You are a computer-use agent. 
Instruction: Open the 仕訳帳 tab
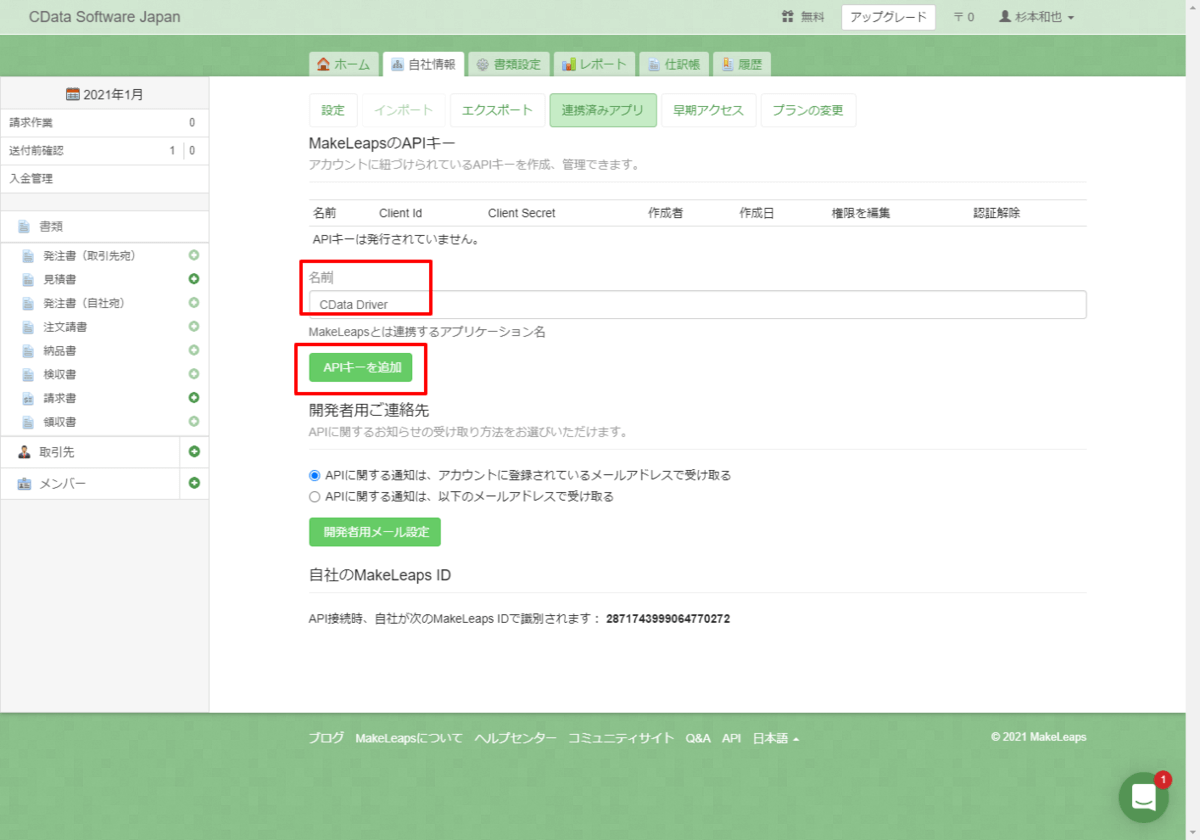(674, 64)
